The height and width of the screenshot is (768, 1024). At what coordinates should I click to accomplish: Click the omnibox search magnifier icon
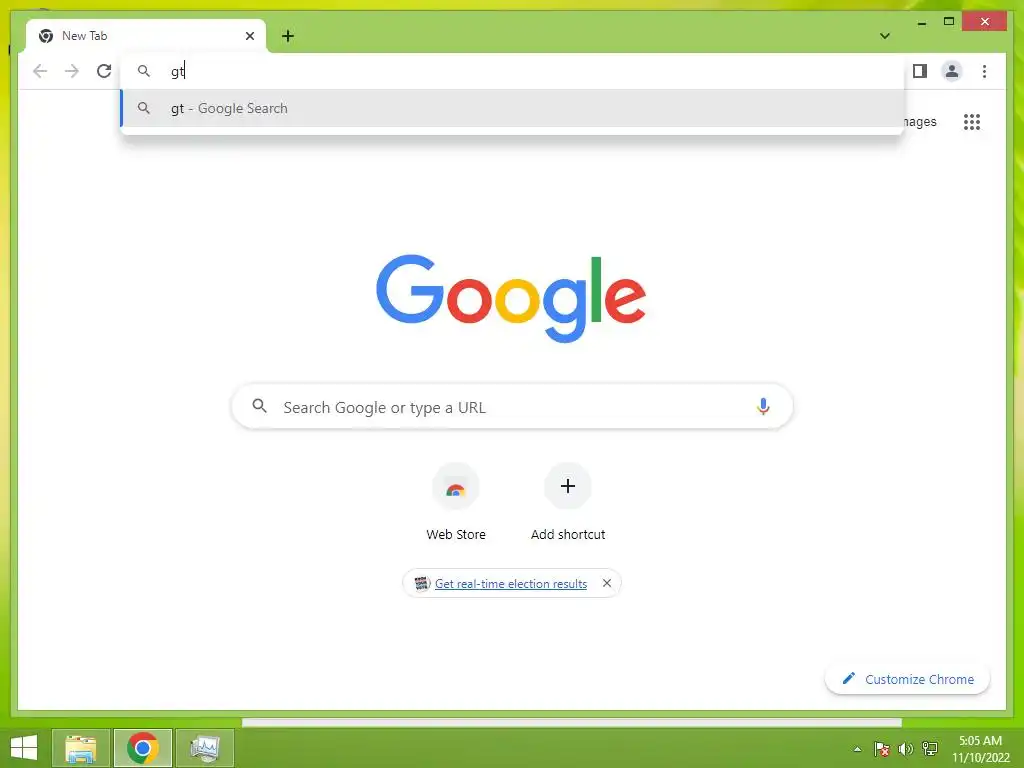[x=144, y=71]
